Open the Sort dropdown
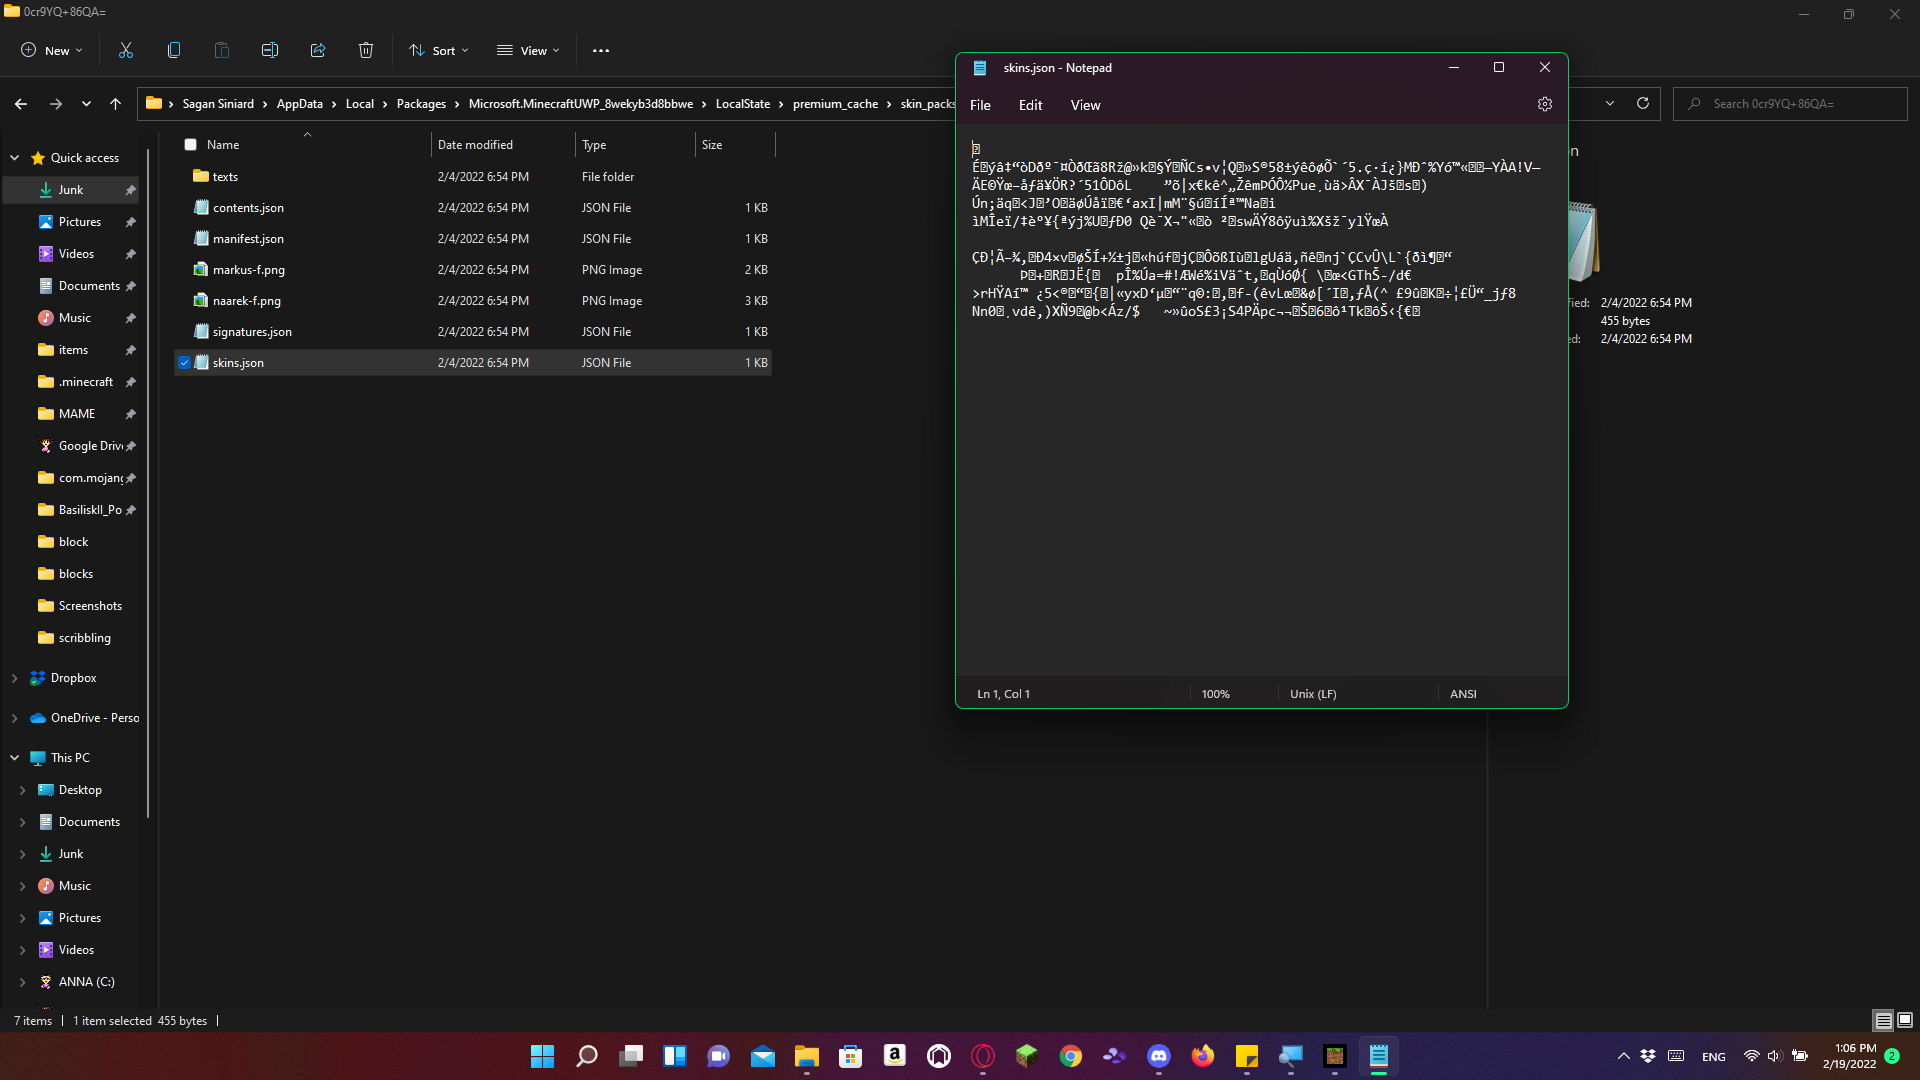Screen dimensions: 1920x1080 click(438, 50)
